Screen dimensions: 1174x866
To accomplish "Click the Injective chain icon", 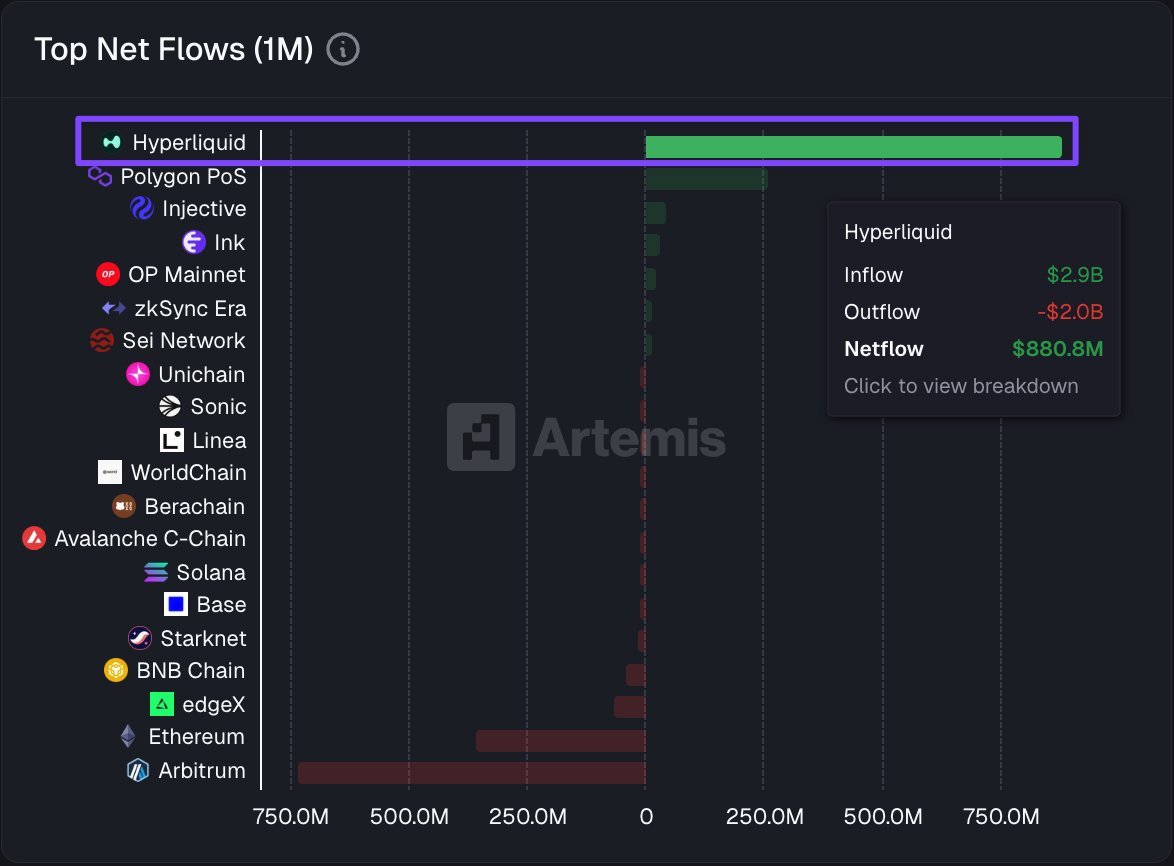I will click(142, 208).
